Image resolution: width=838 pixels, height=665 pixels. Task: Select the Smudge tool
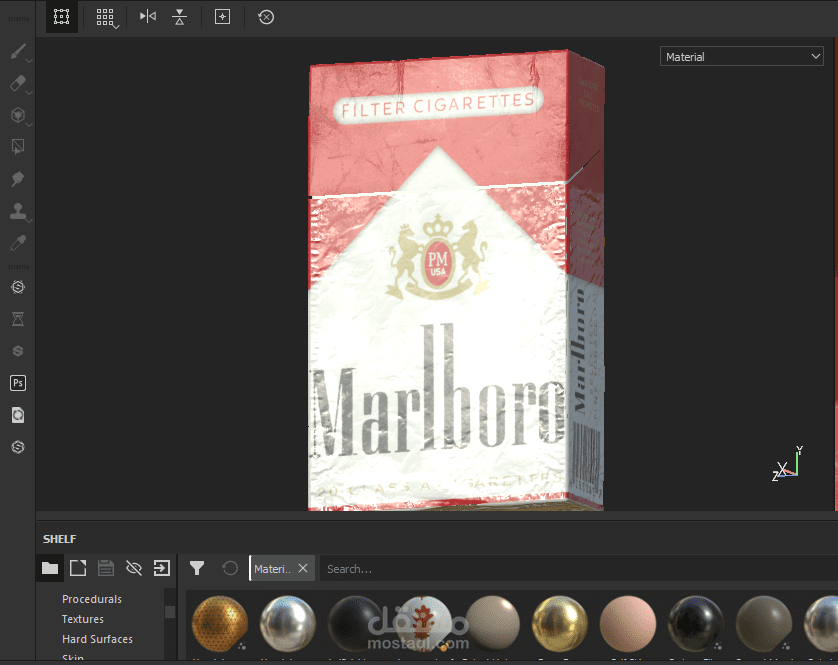18,179
